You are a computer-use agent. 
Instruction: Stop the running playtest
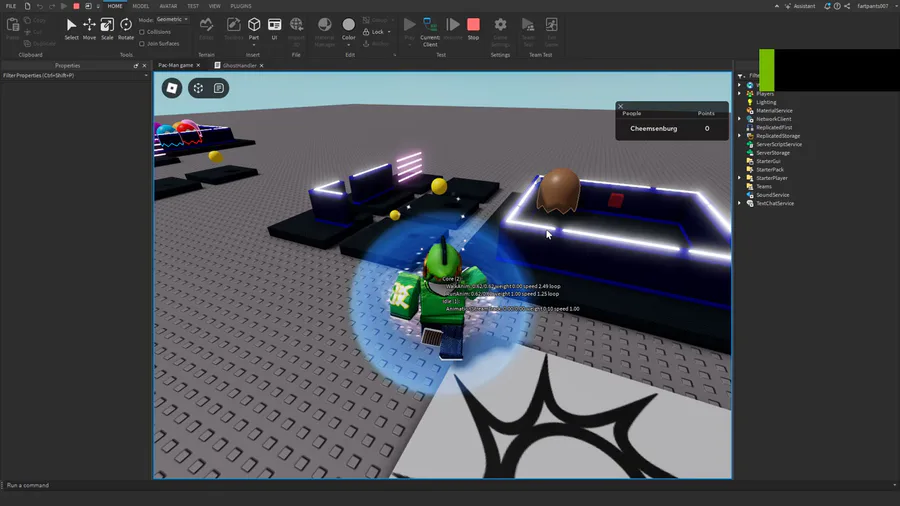click(473, 29)
